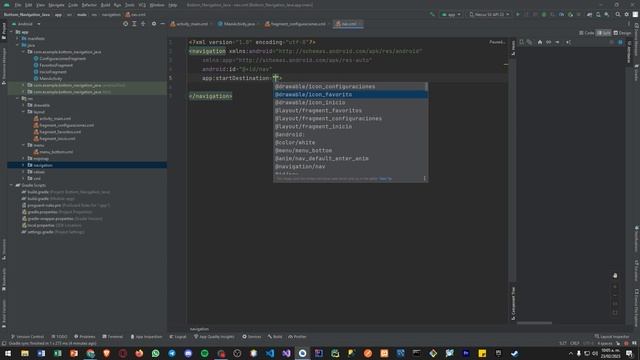640x360 pixels.
Task: Select MainActivity class in project tree
Action: [48, 78]
